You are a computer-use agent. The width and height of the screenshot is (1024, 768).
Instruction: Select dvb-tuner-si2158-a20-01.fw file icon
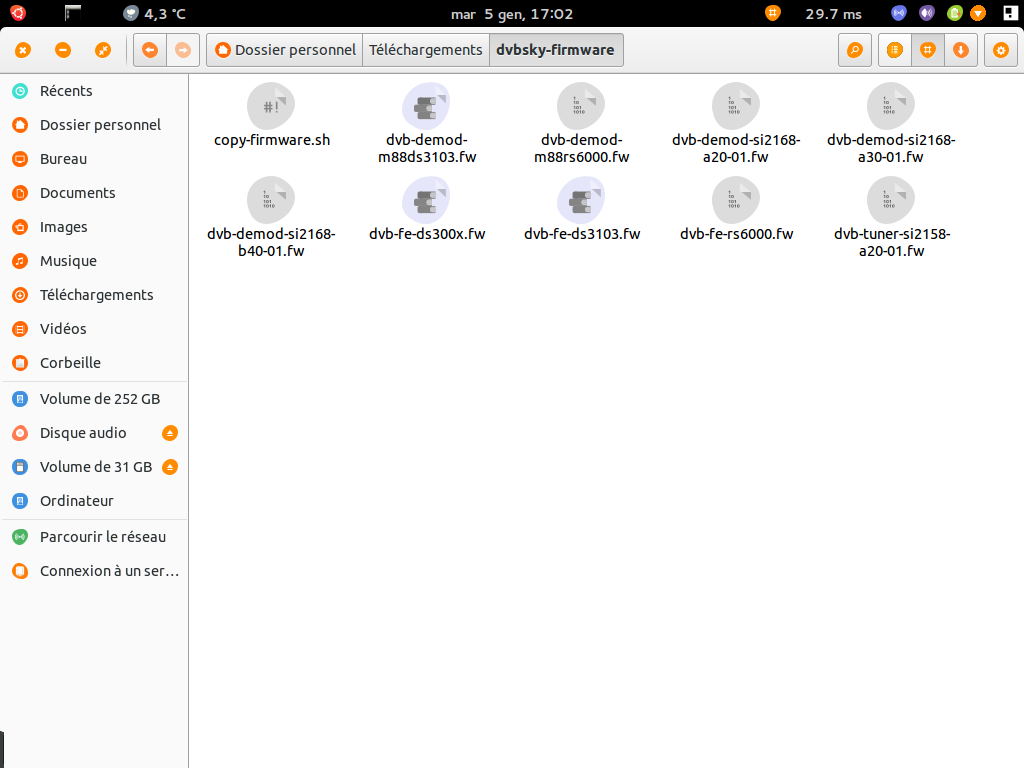tap(890, 200)
